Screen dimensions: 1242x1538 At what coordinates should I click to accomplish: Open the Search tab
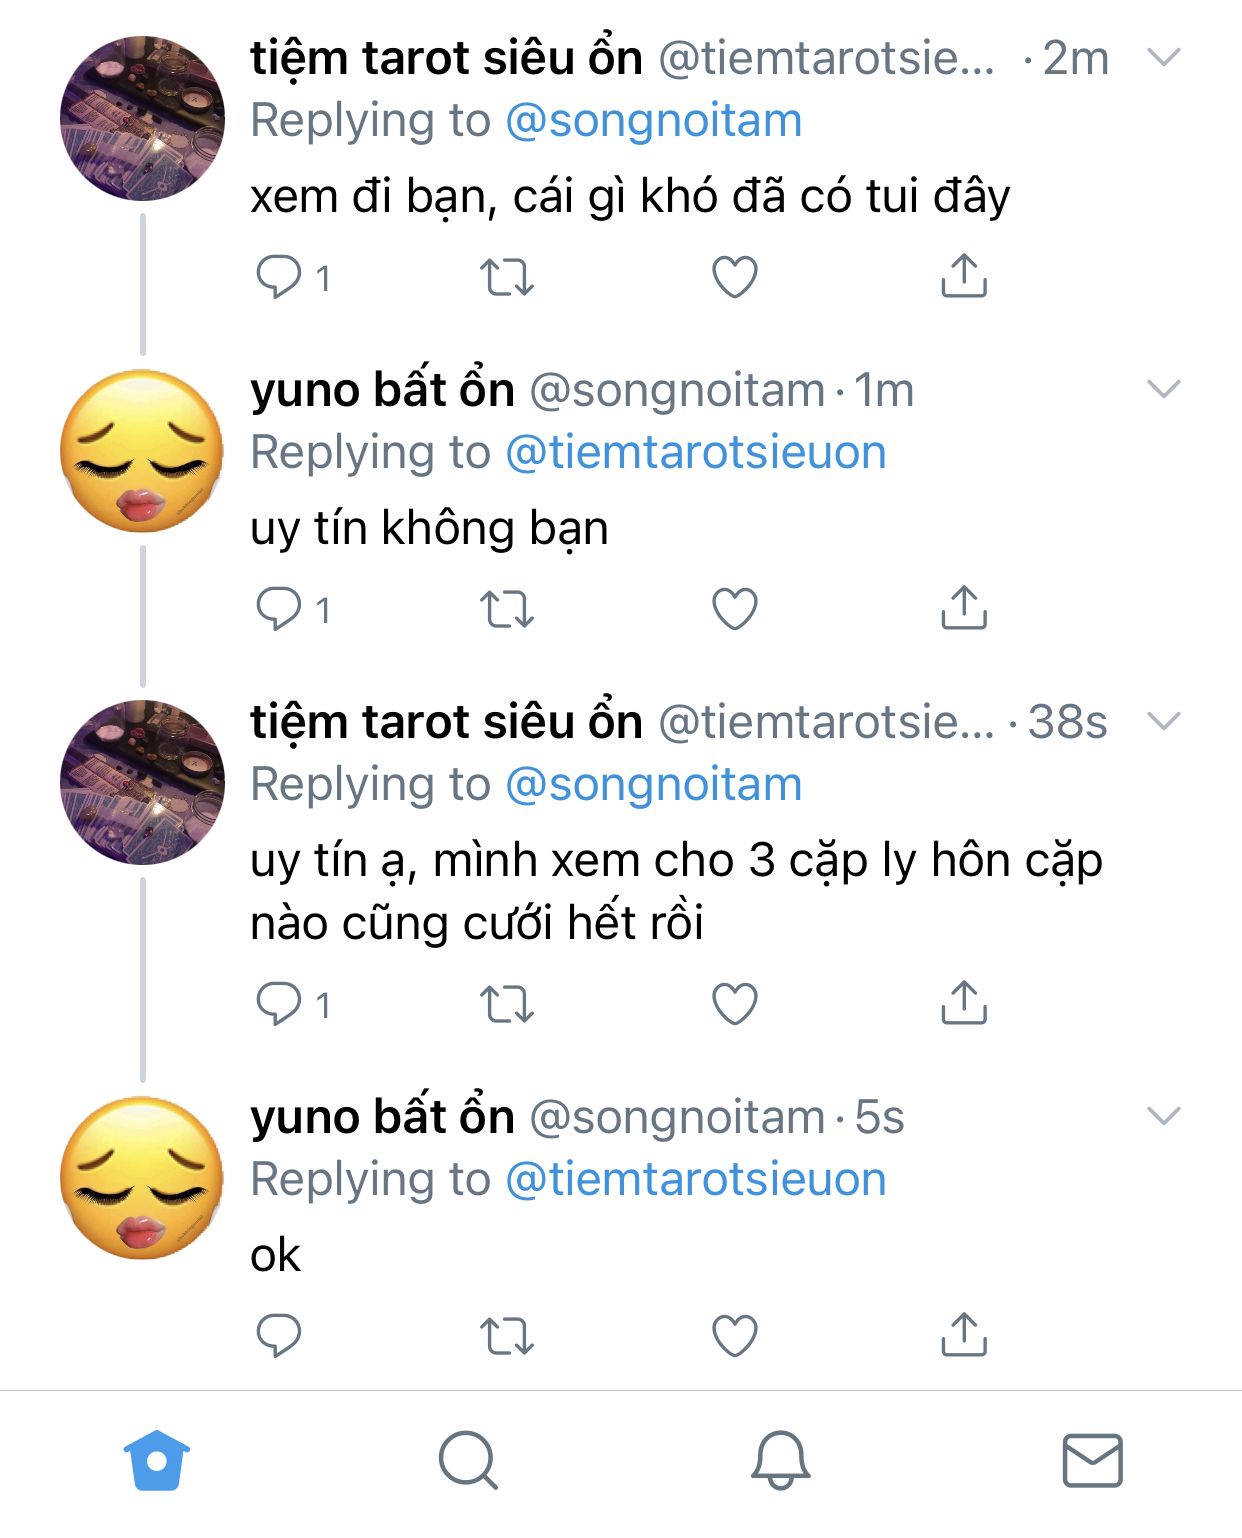coord(468,1460)
